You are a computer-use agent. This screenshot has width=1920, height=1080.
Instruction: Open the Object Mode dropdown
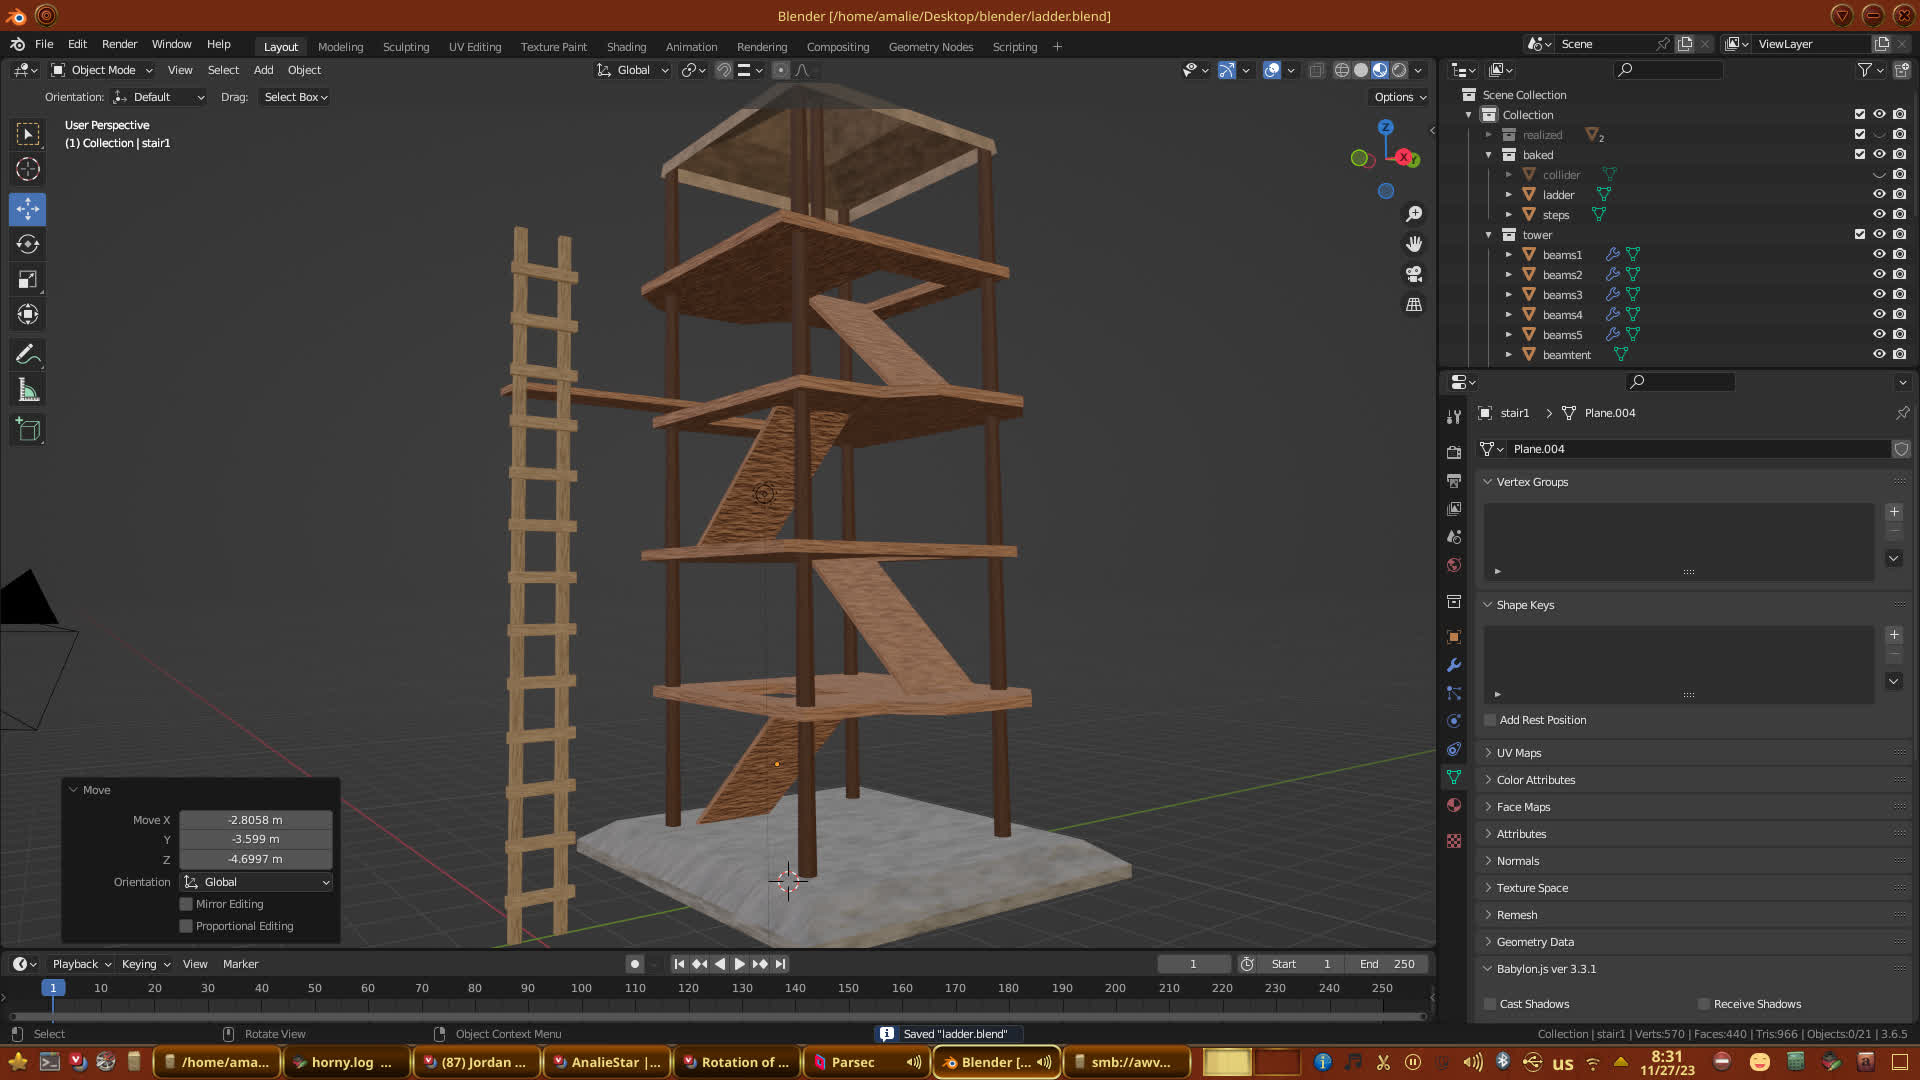click(x=102, y=70)
